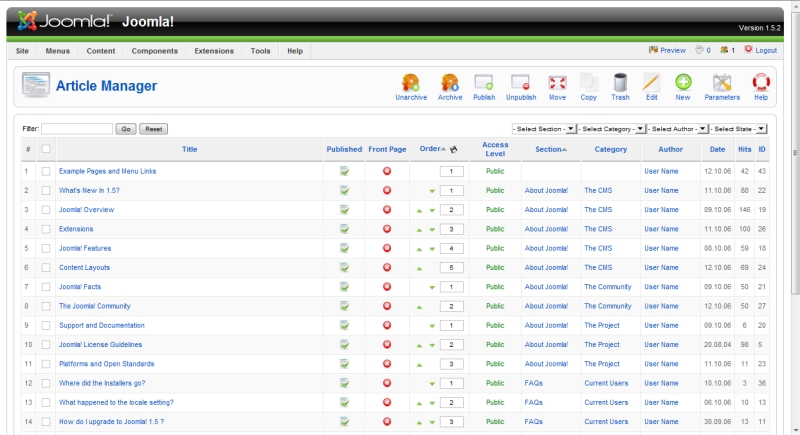Image resolution: width=800 pixels, height=435 pixels.
Task: Tick the Joomla! Features checkbox
Action: click(46, 248)
